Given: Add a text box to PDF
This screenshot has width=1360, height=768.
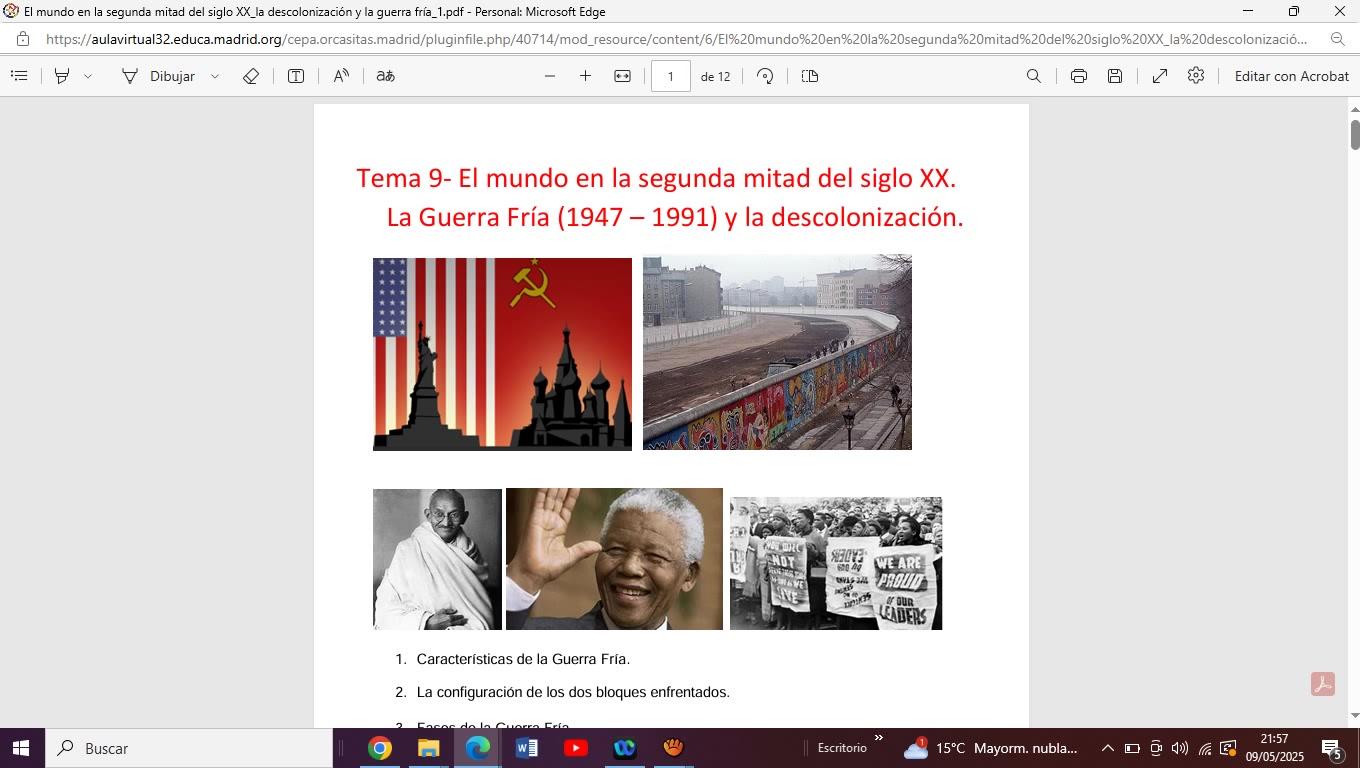Looking at the screenshot, I should (x=296, y=76).
